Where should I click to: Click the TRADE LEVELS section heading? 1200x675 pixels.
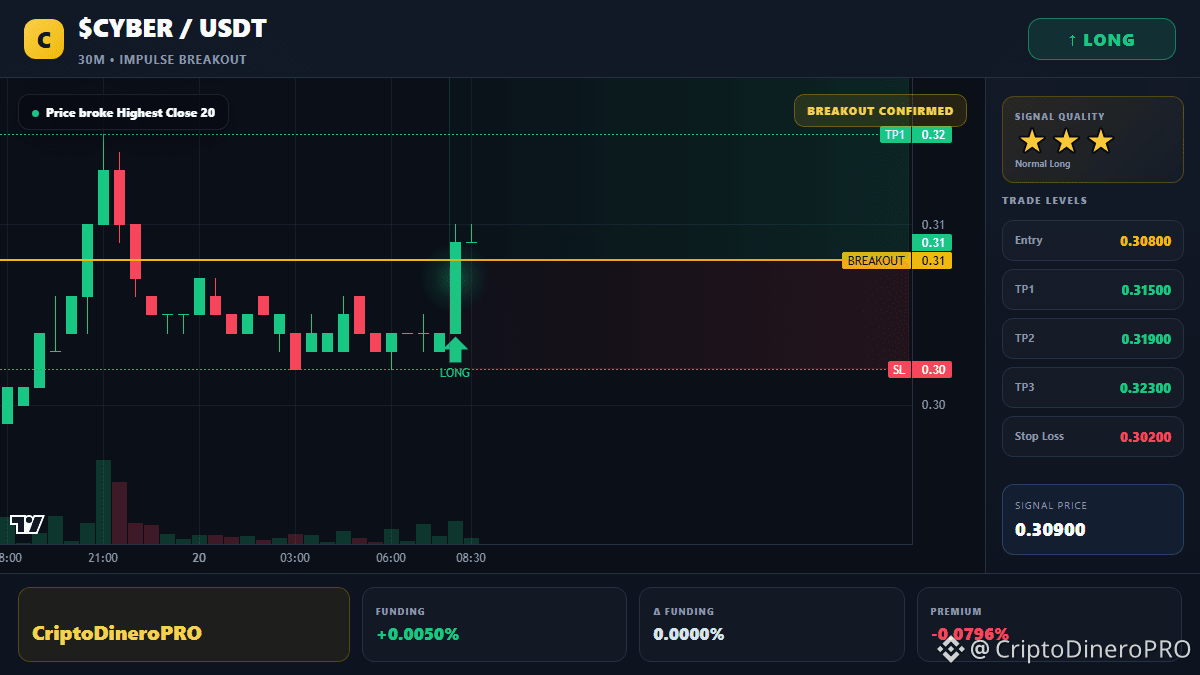1044,201
